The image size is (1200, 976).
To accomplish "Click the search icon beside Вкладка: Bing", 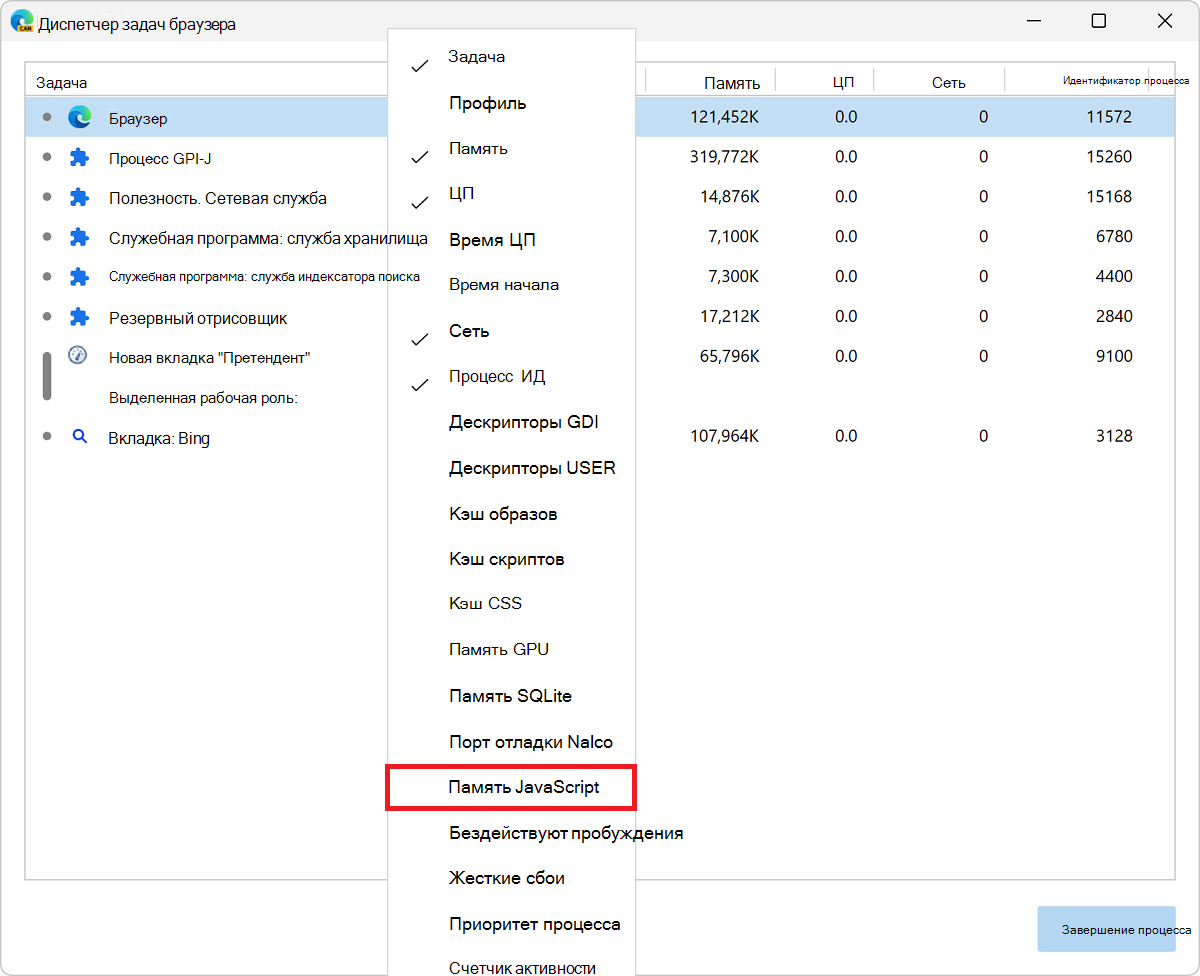I will [80, 437].
